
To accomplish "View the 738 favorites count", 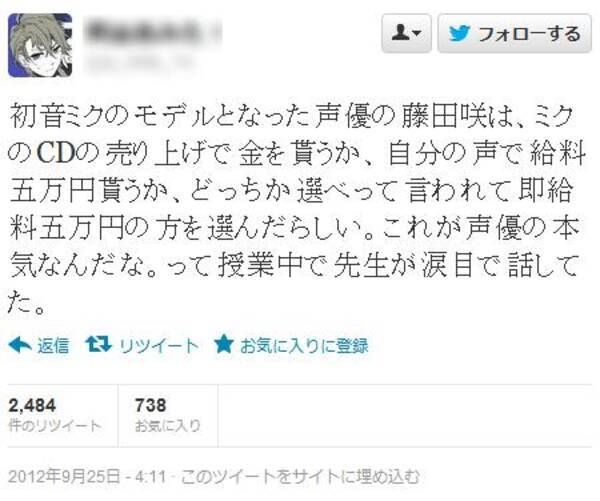I will click(x=150, y=405).
